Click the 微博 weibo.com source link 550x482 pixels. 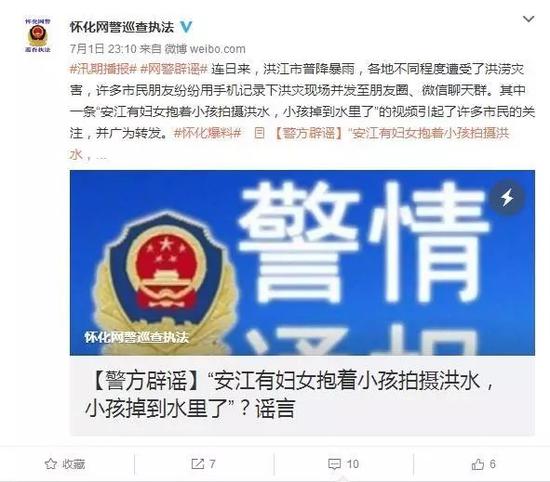click(205, 49)
